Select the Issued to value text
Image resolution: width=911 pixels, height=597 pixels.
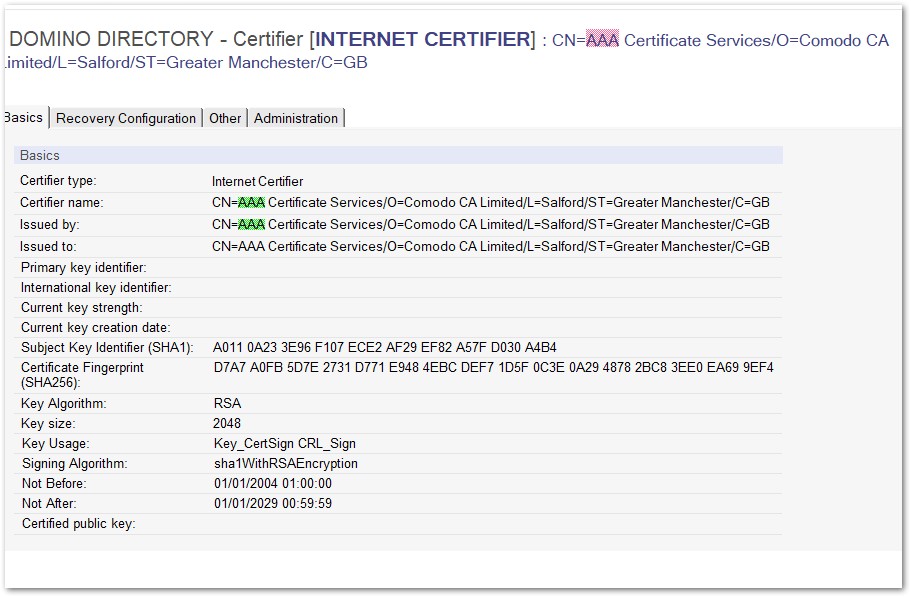[x=490, y=247]
